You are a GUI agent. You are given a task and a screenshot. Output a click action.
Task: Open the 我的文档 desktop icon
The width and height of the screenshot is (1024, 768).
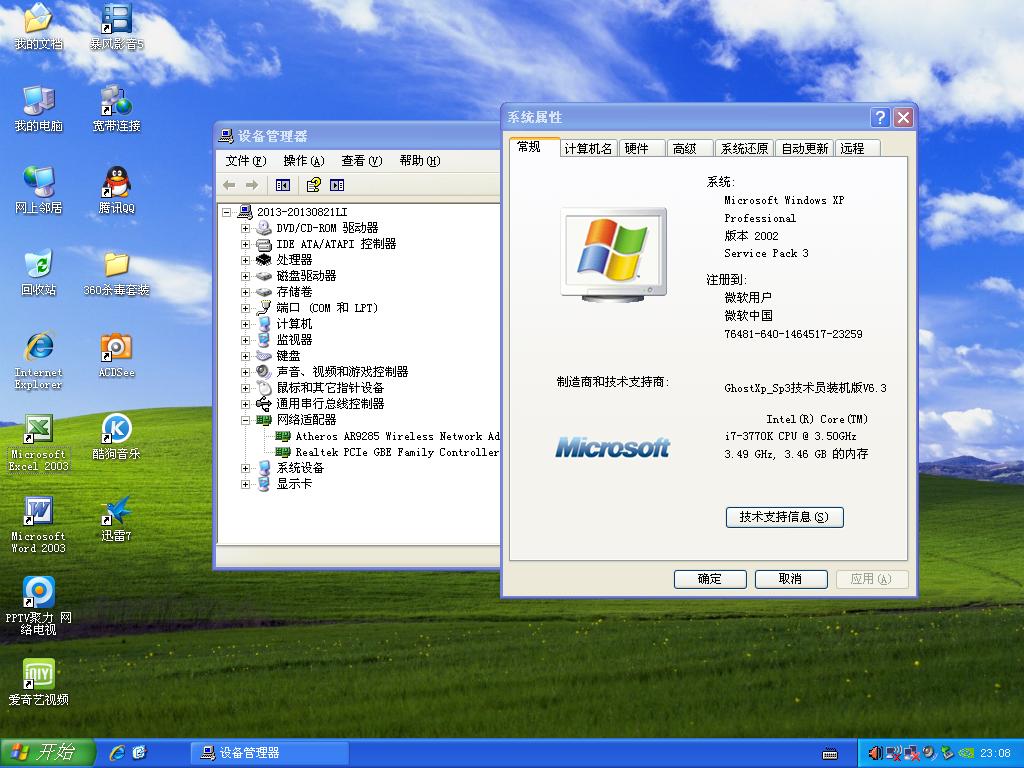(39, 27)
